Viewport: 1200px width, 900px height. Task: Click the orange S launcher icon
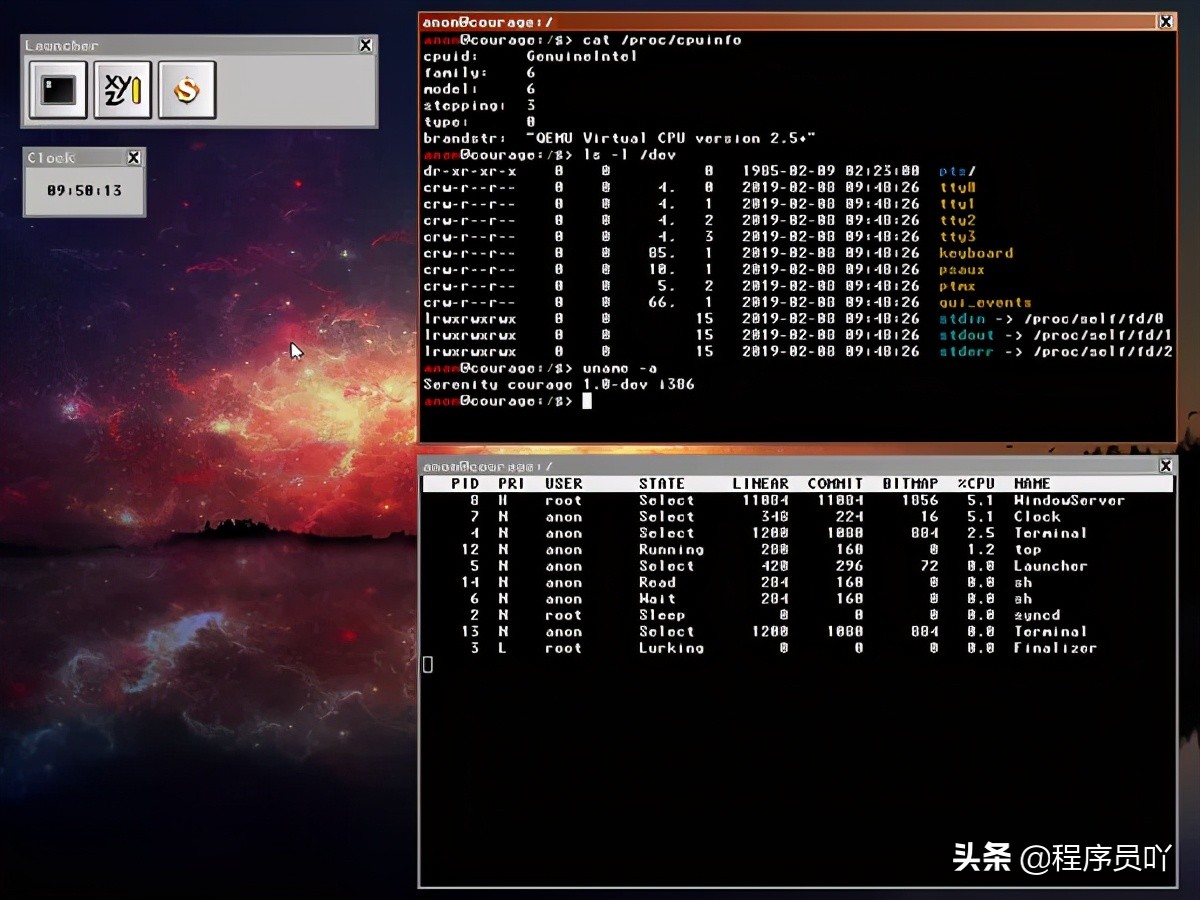point(187,90)
